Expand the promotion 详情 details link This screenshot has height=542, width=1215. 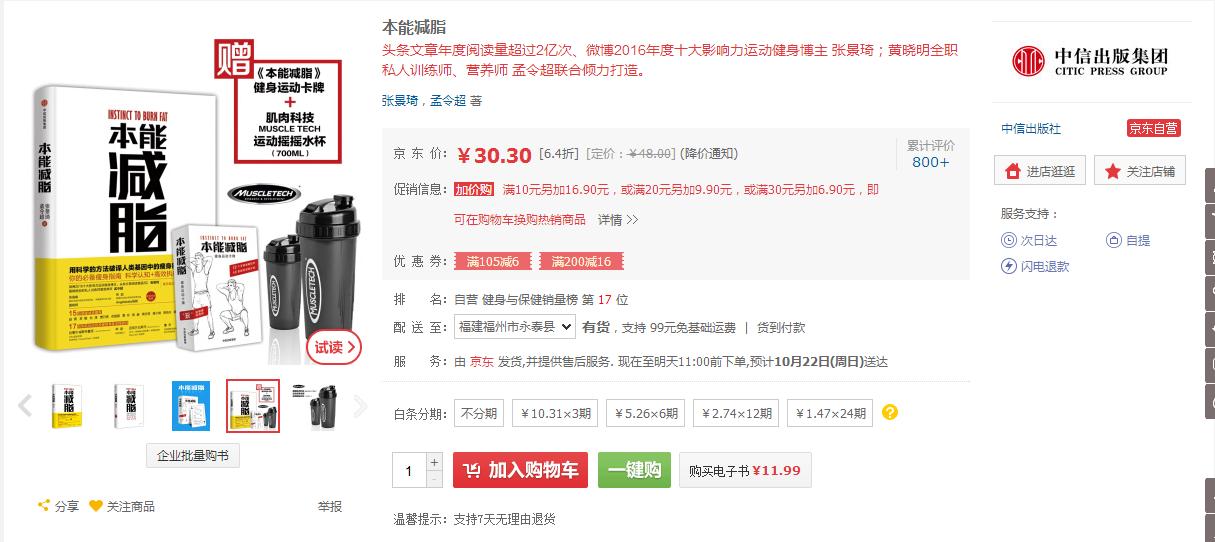(x=618, y=219)
